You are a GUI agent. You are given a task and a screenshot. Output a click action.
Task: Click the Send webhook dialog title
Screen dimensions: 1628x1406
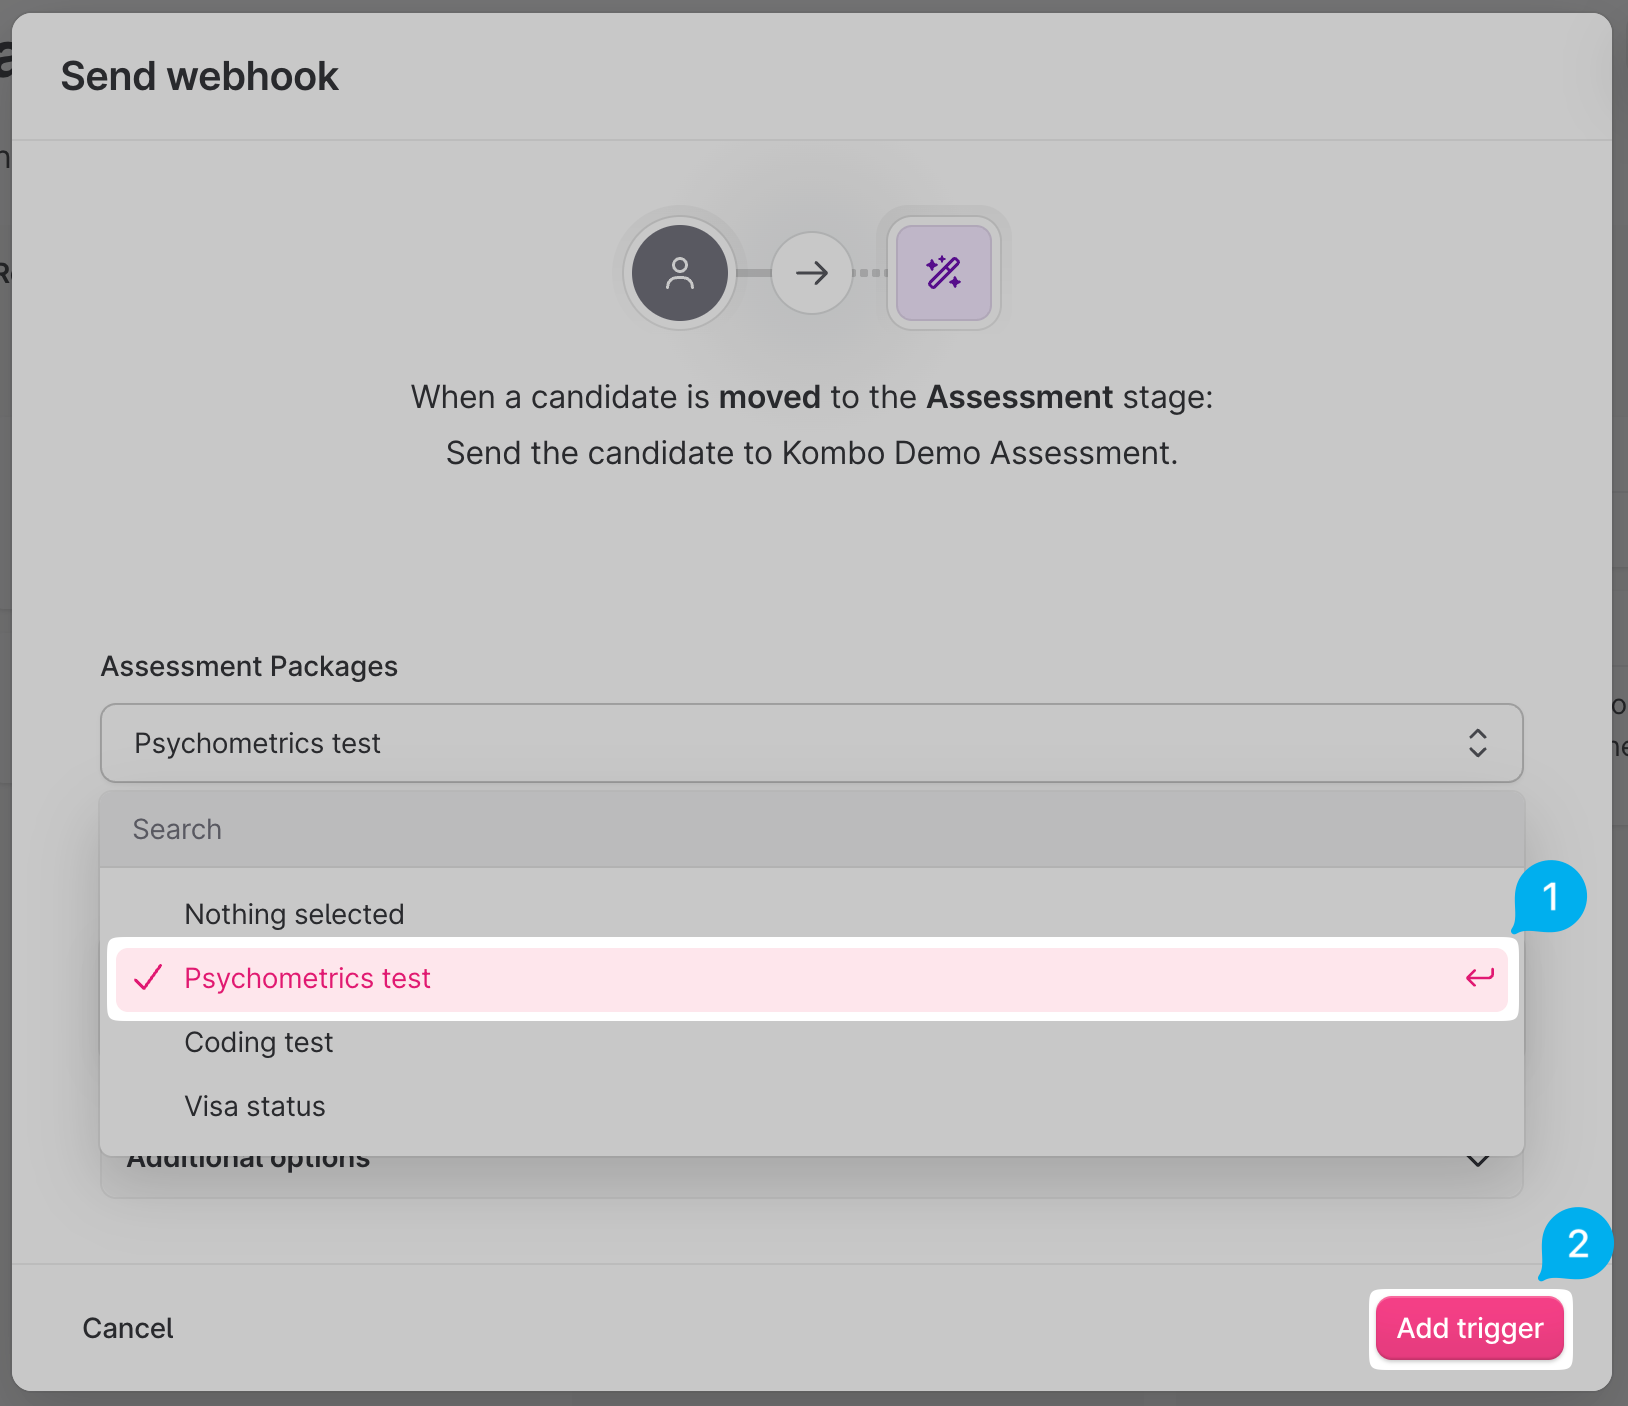tap(200, 76)
